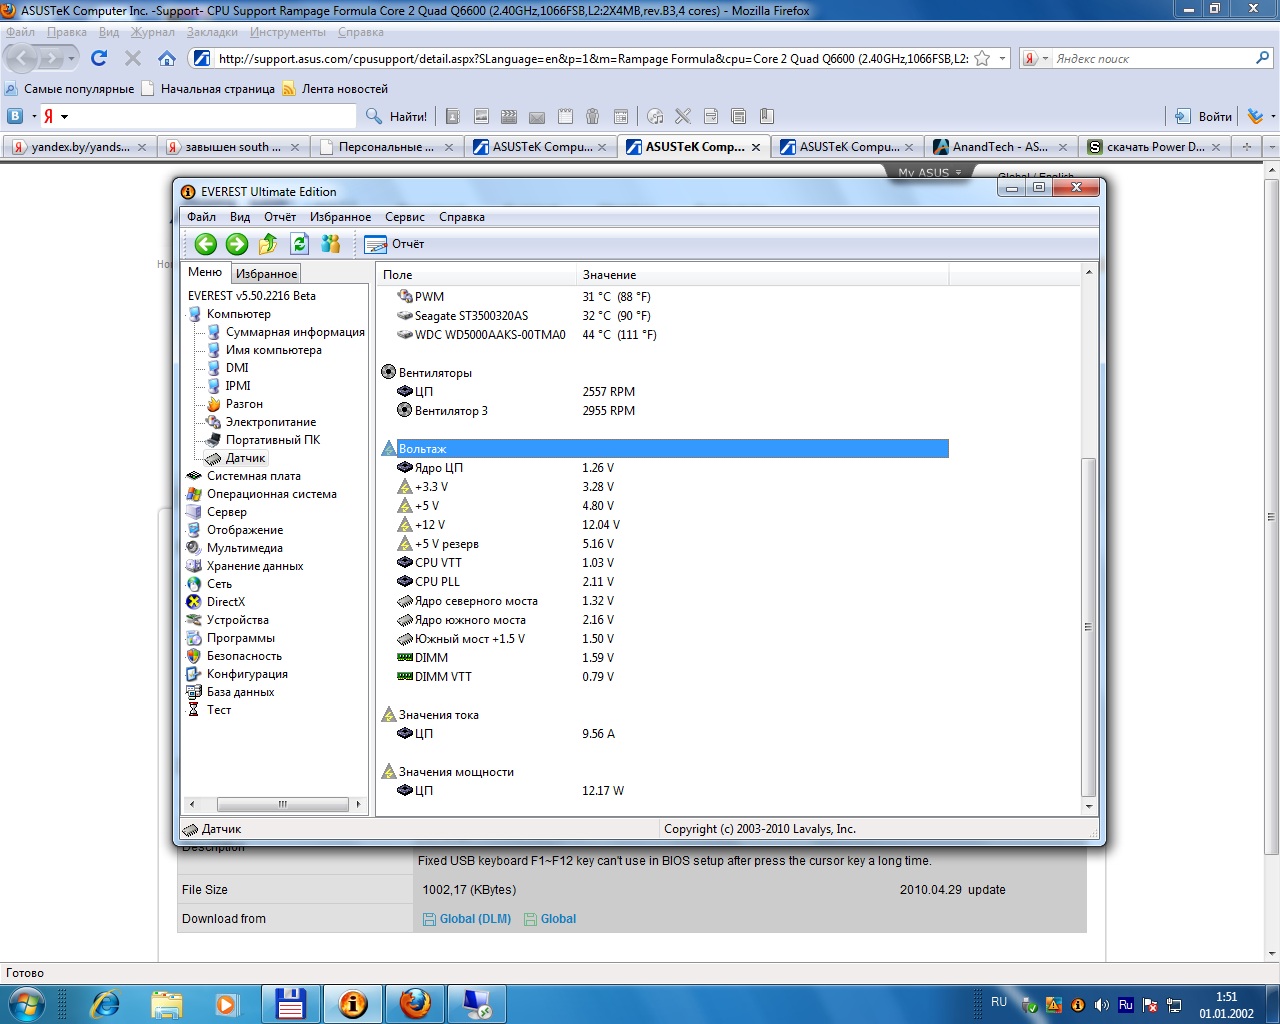Click the floppy disk icon in the taskbar
Viewport: 1280px width, 1024px height.
tap(291, 1003)
